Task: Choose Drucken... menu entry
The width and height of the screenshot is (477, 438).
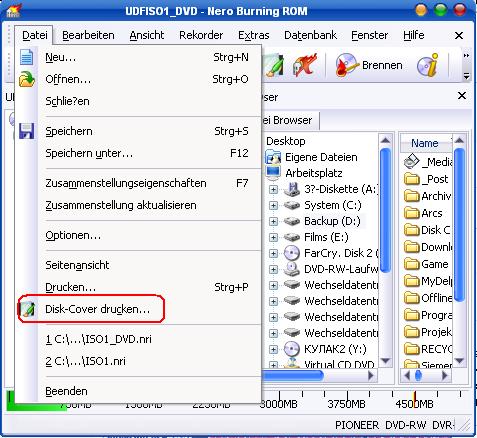Action: click(x=138, y=287)
